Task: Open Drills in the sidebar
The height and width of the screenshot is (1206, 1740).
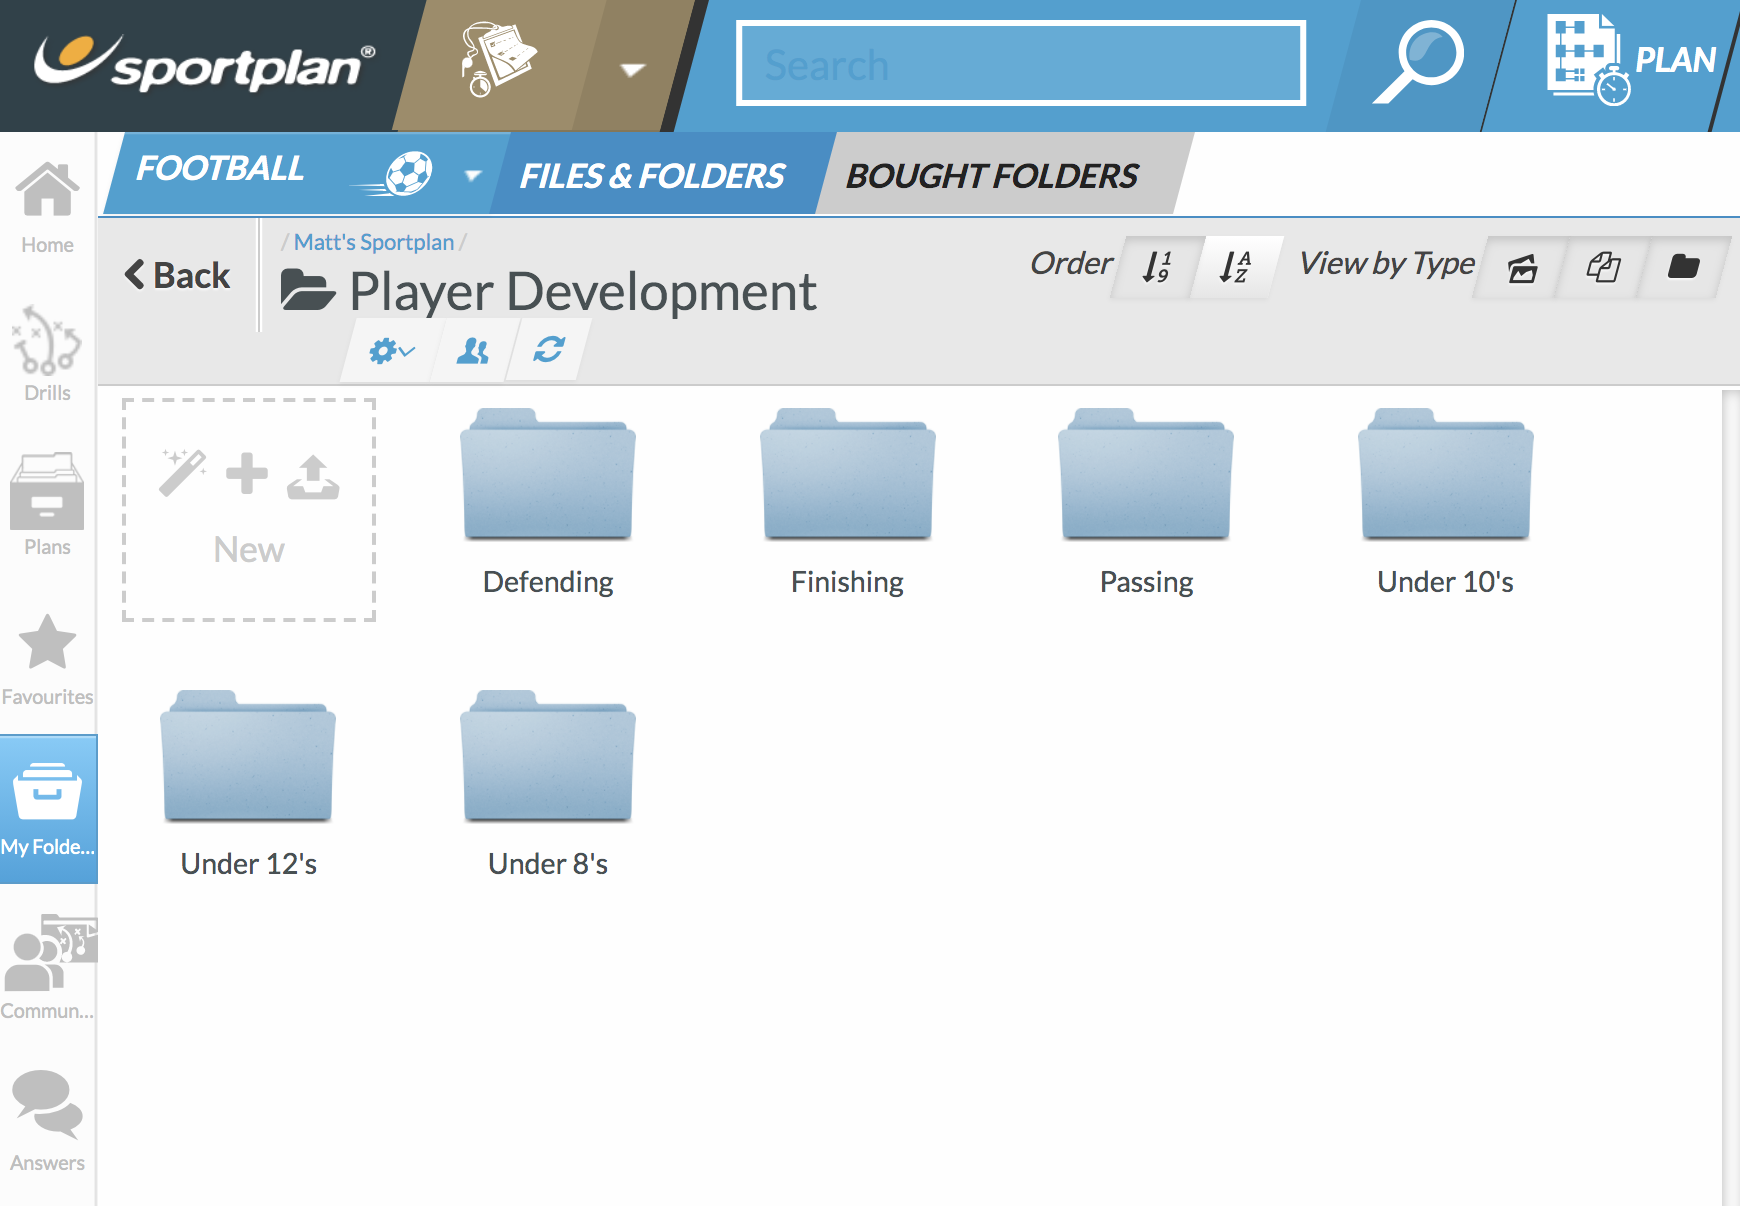Action: (x=47, y=355)
